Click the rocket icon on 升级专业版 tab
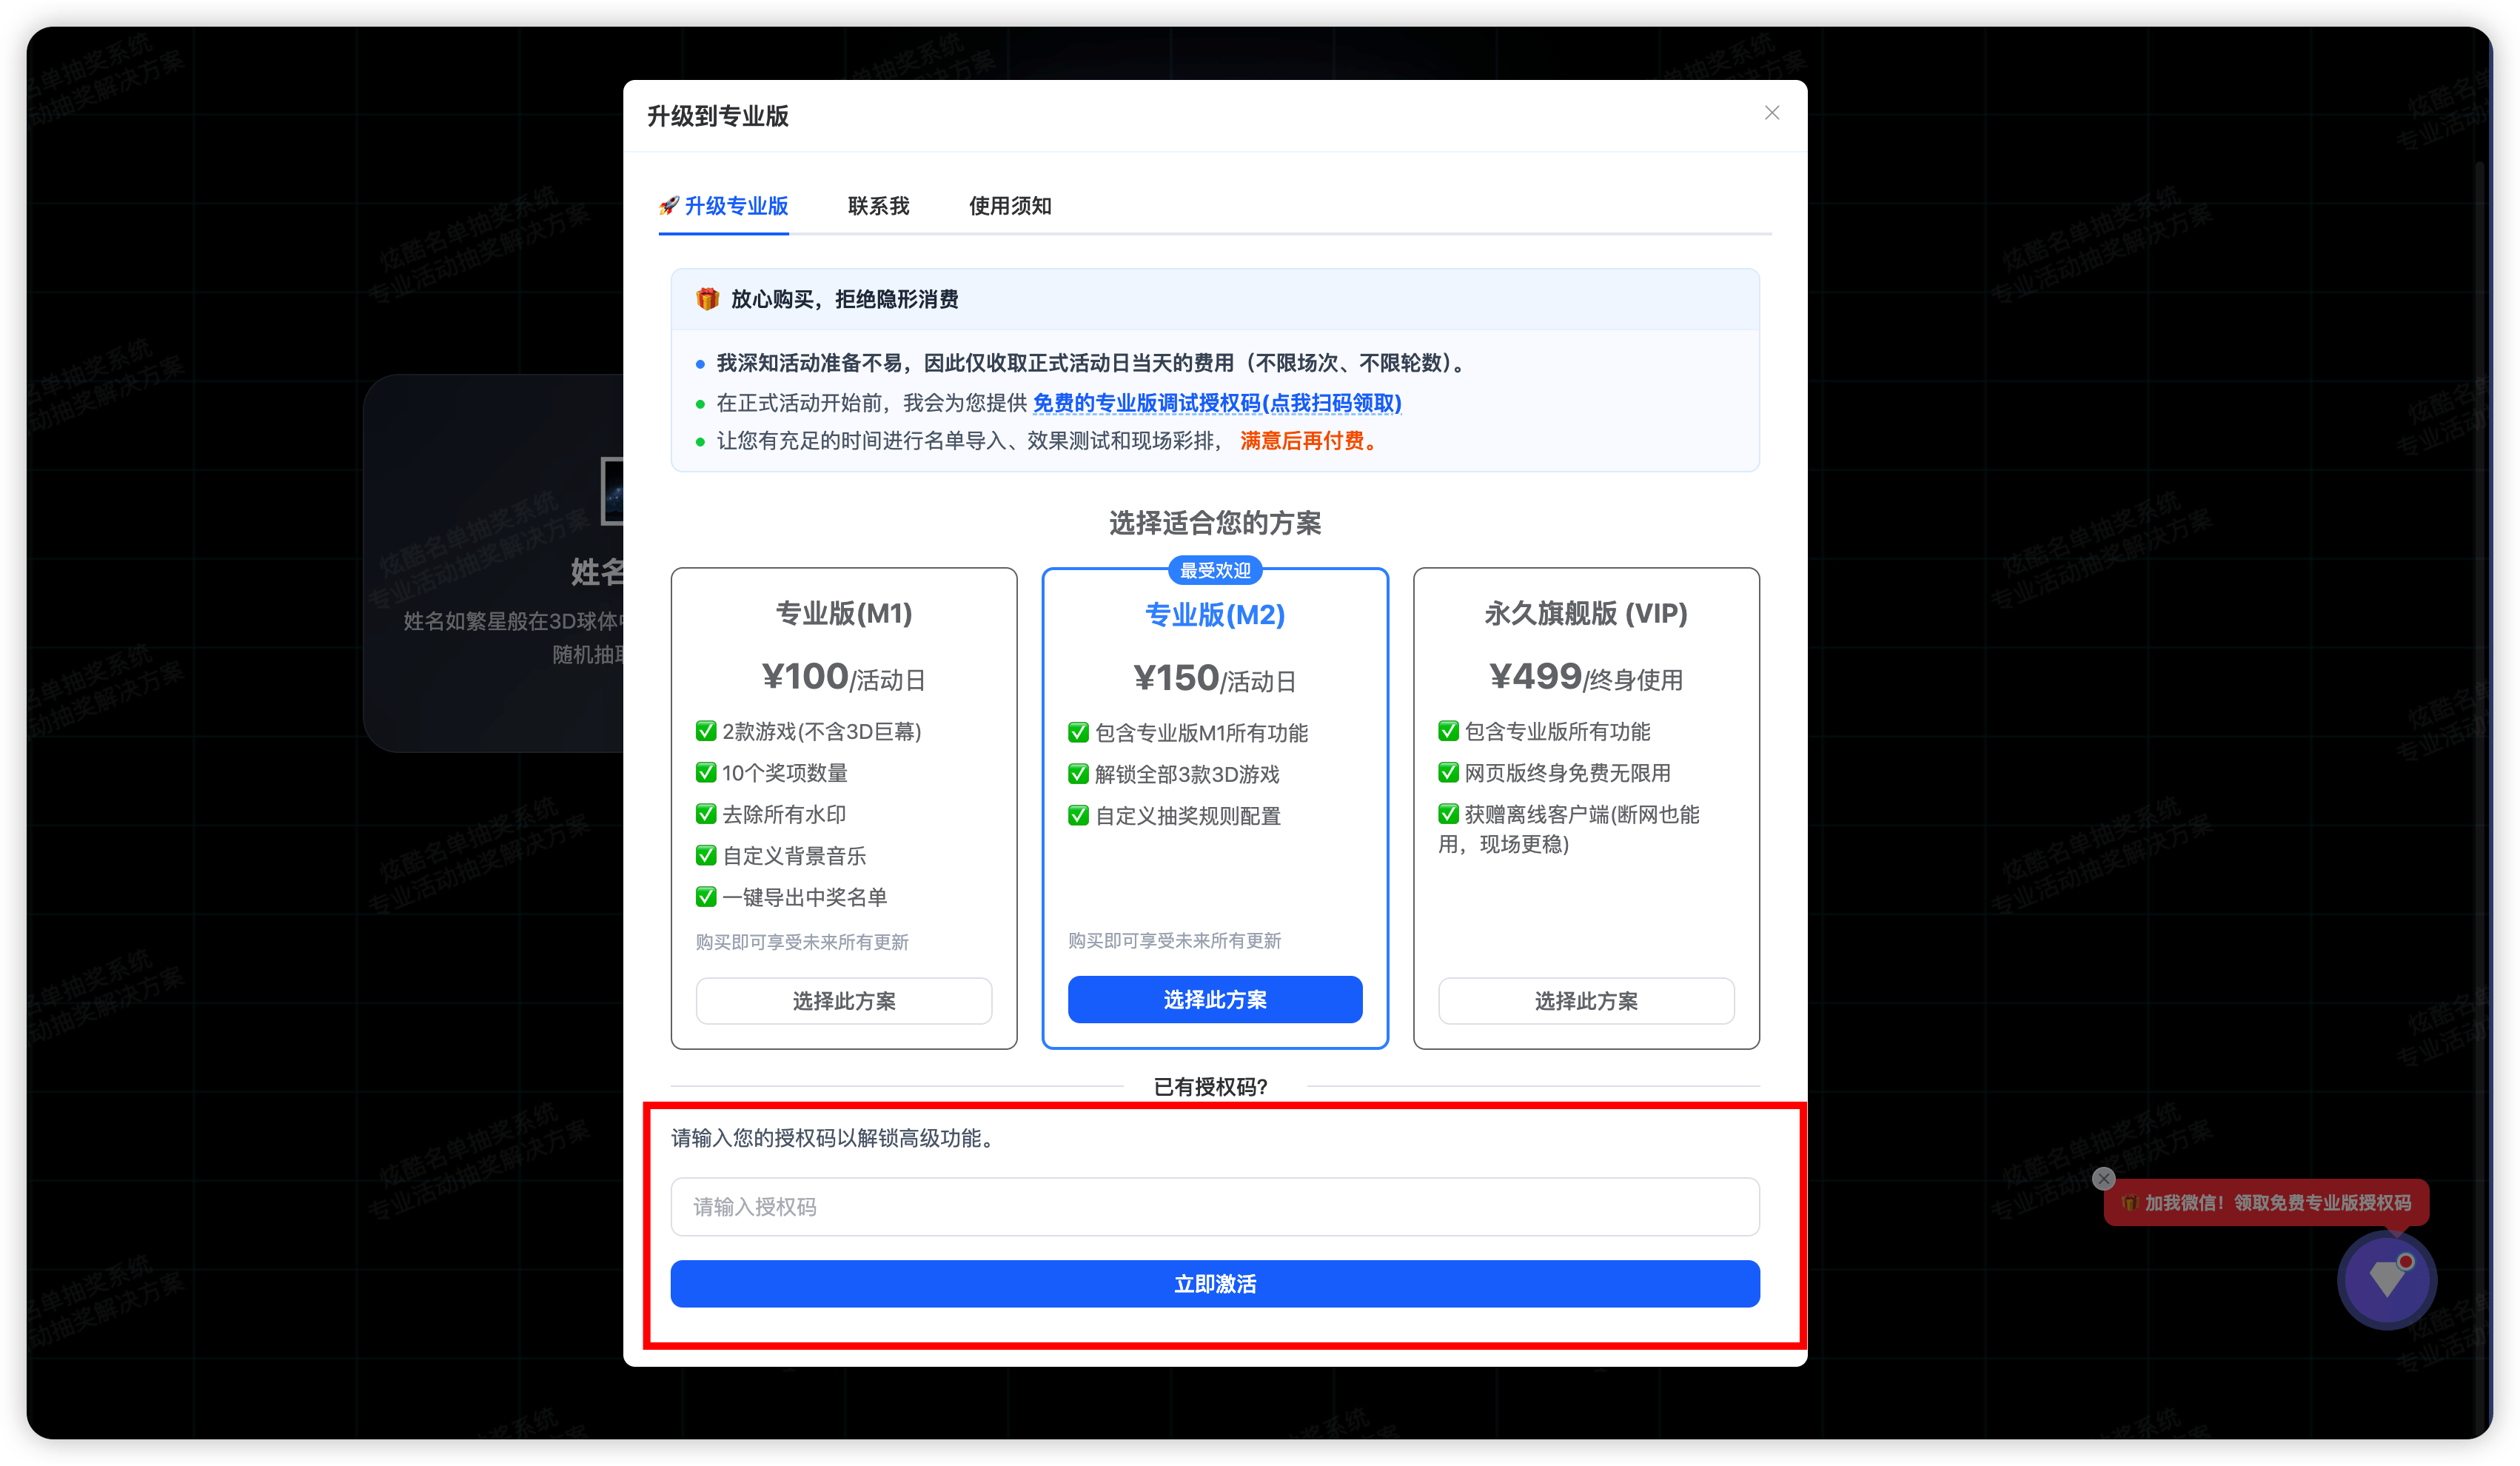 pyautogui.click(x=671, y=206)
